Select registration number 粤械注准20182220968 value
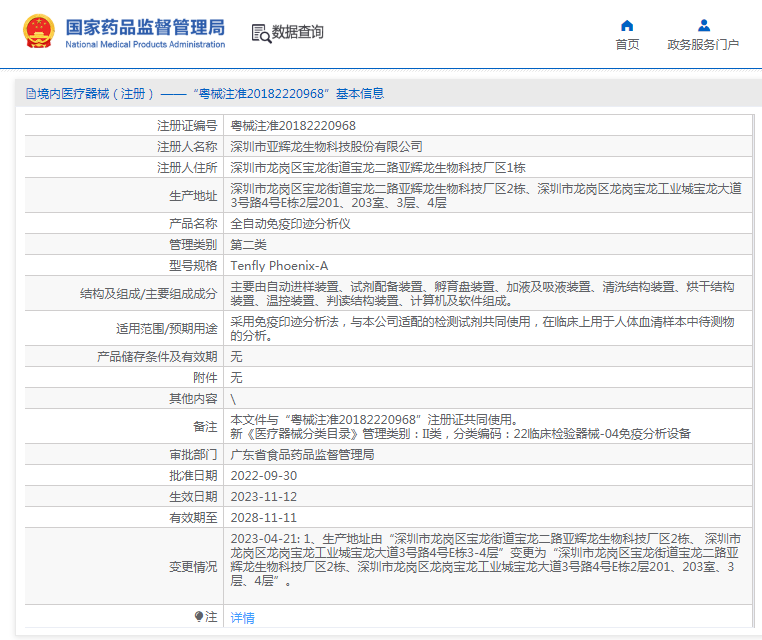The width and height of the screenshot is (762, 640). point(293,126)
